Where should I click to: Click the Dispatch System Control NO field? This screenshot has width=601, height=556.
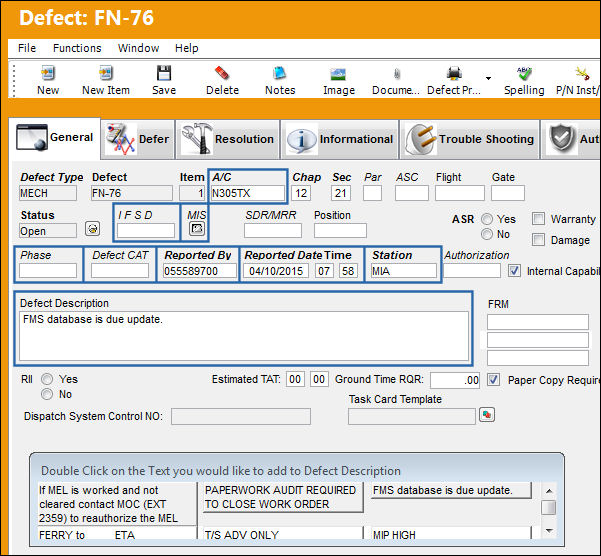[241, 416]
